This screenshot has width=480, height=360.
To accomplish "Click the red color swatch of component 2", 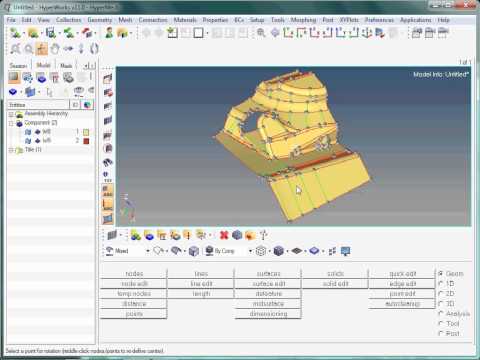I will click(86, 141).
